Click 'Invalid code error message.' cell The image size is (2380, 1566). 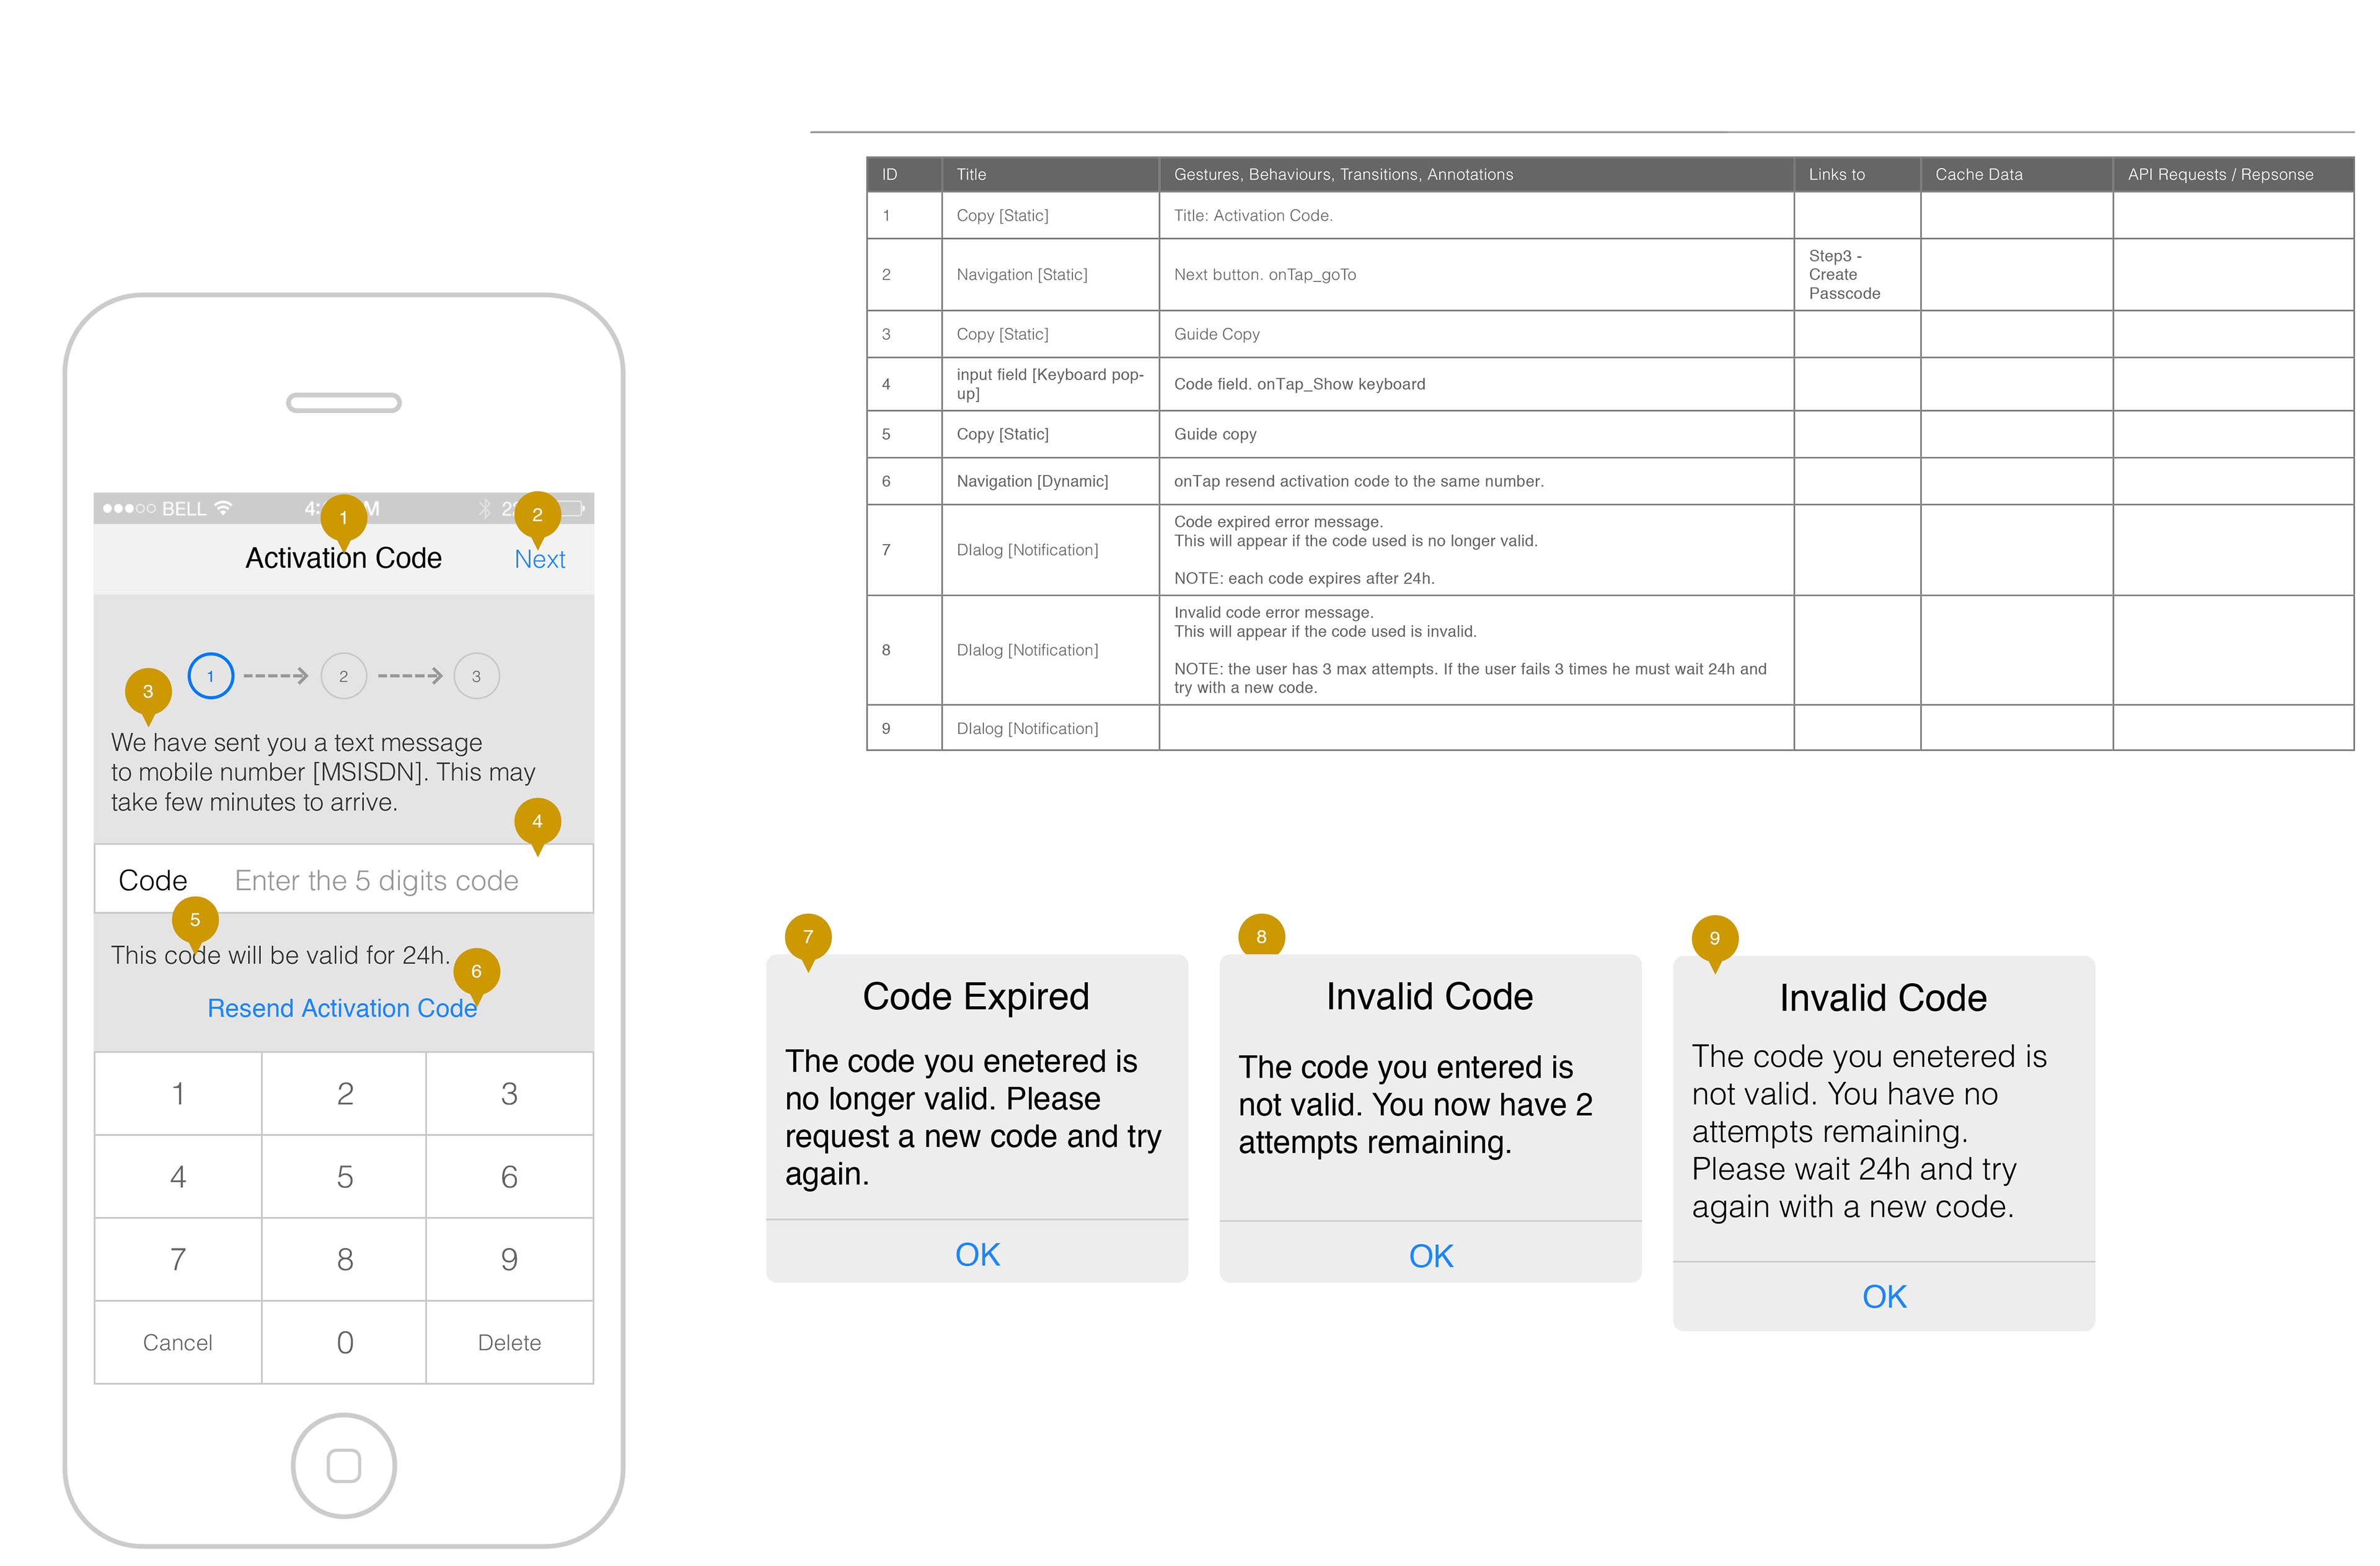tap(1476, 650)
